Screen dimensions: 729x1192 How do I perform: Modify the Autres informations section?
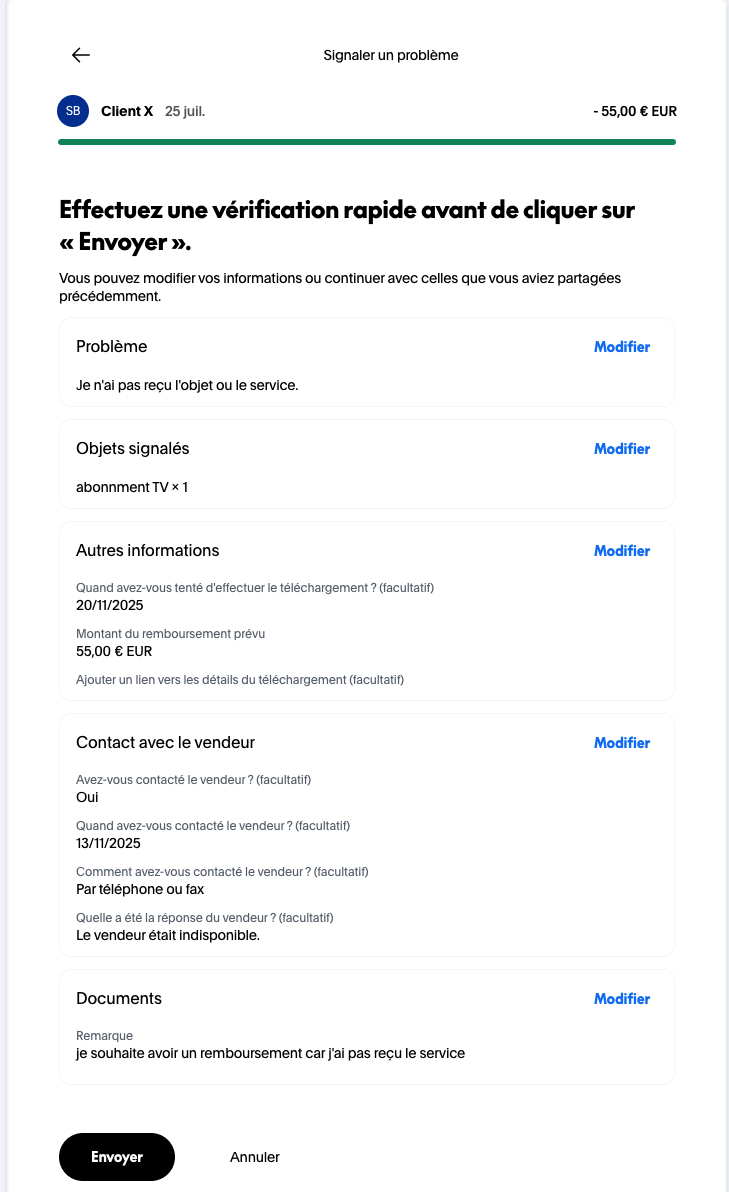tap(621, 551)
